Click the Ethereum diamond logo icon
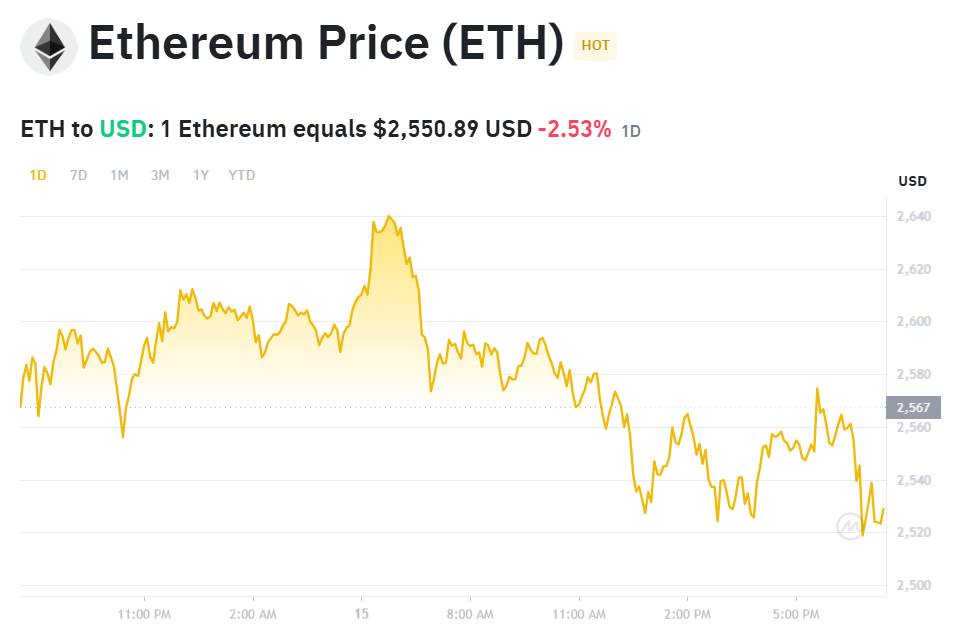 48,47
